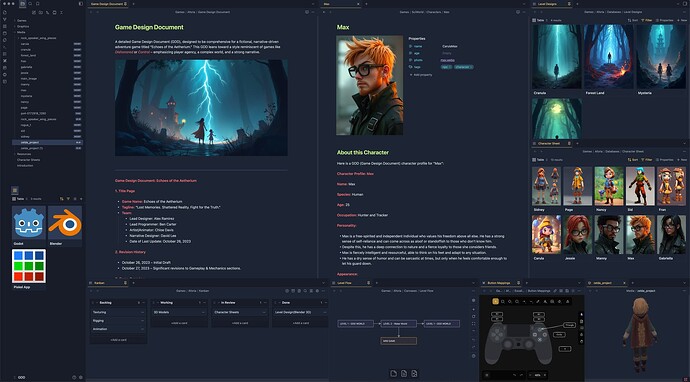This screenshot has height=382, width=690.
Task: Open the search tab icon in sidebar
Action: pyautogui.click(x=30, y=4)
